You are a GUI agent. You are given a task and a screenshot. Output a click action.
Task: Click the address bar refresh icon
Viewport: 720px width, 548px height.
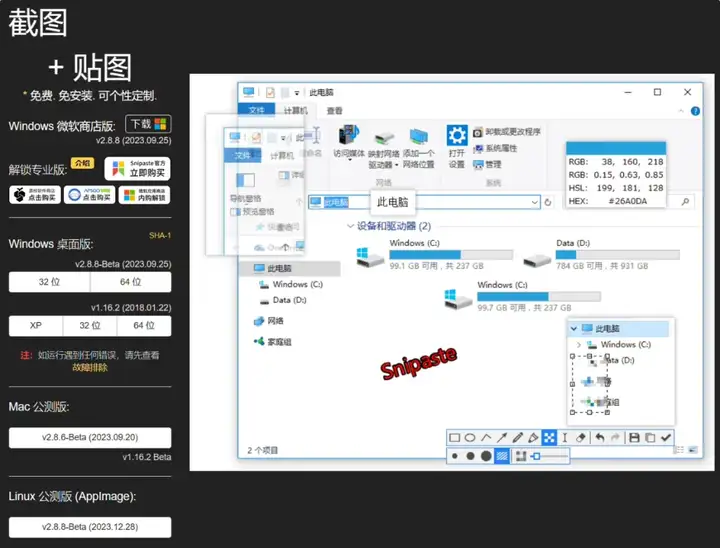coord(548,202)
